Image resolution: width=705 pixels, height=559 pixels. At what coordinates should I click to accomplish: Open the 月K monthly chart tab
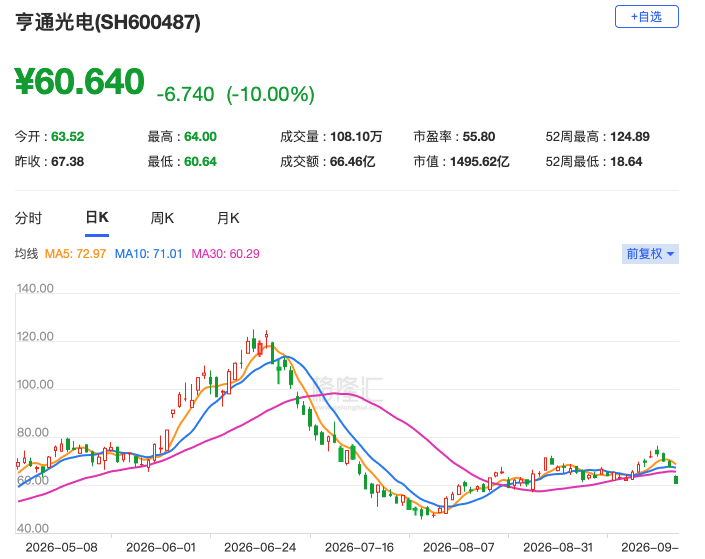click(x=228, y=218)
